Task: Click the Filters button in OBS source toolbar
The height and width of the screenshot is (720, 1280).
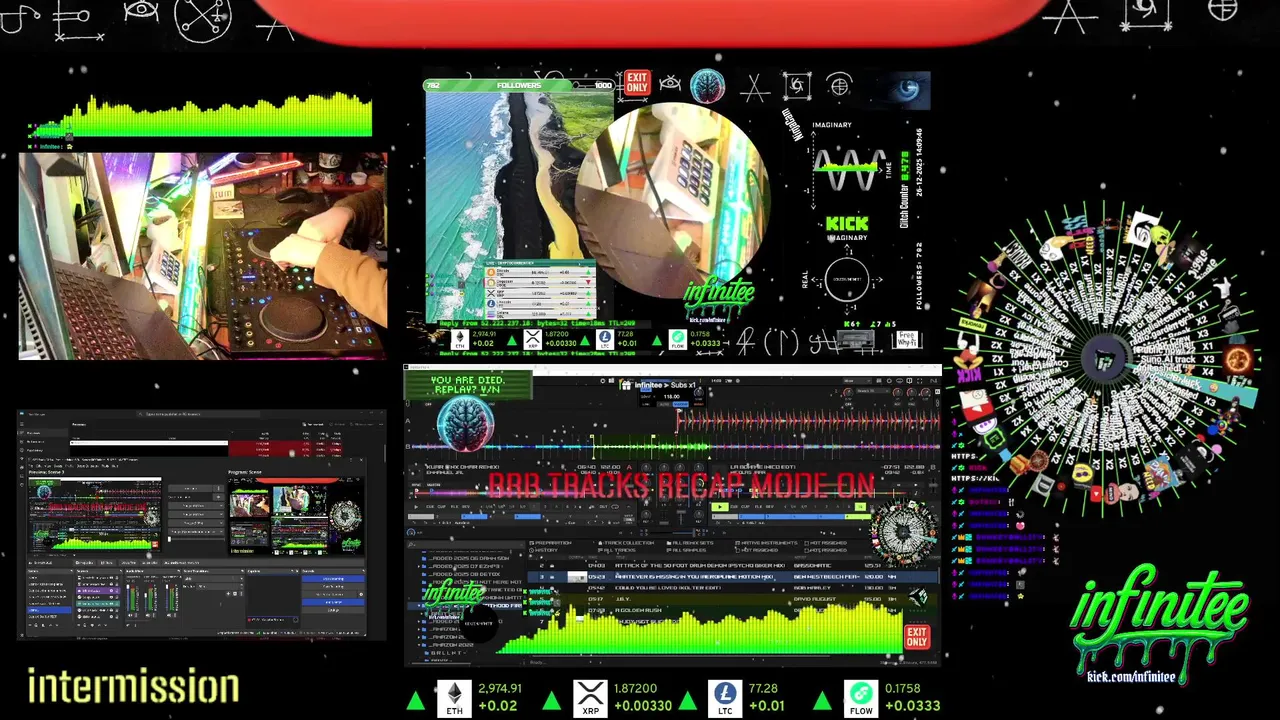Action: coord(106,563)
